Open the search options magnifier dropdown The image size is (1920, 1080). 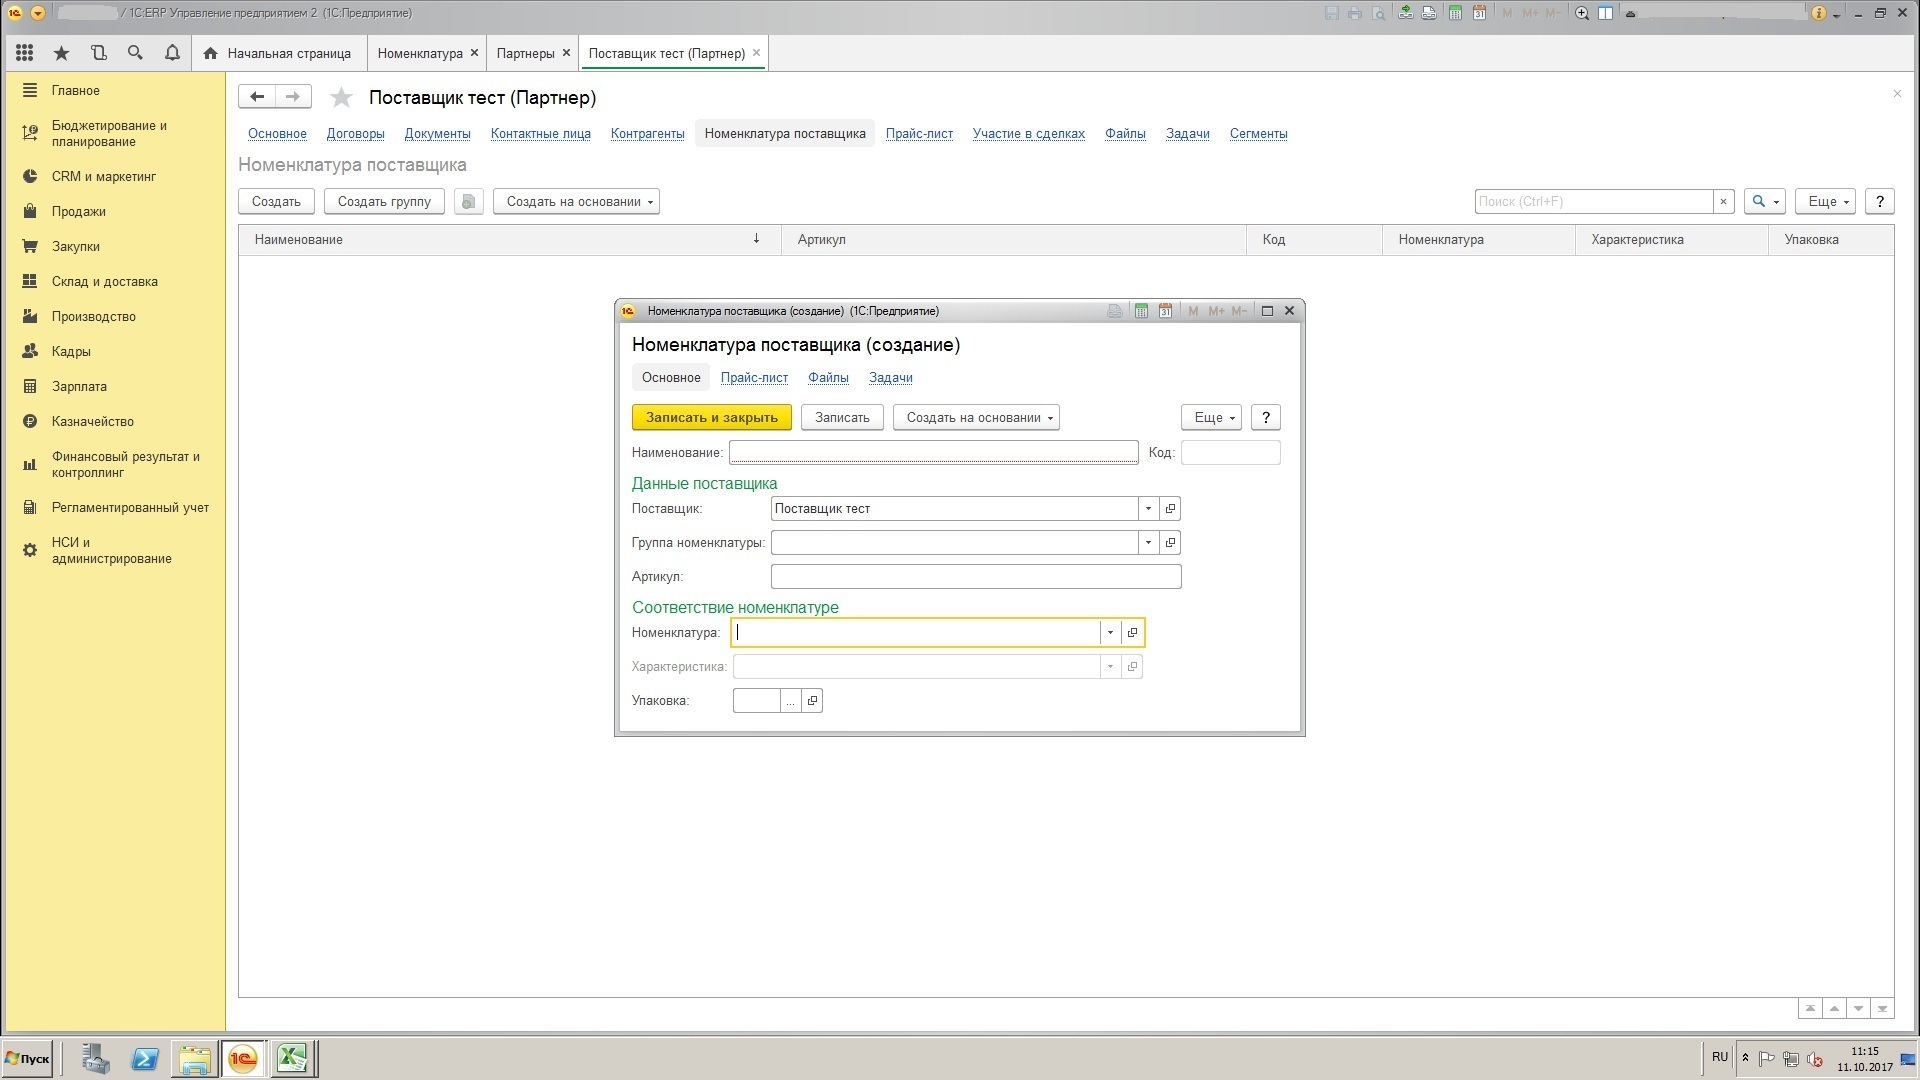[x=1765, y=201]
